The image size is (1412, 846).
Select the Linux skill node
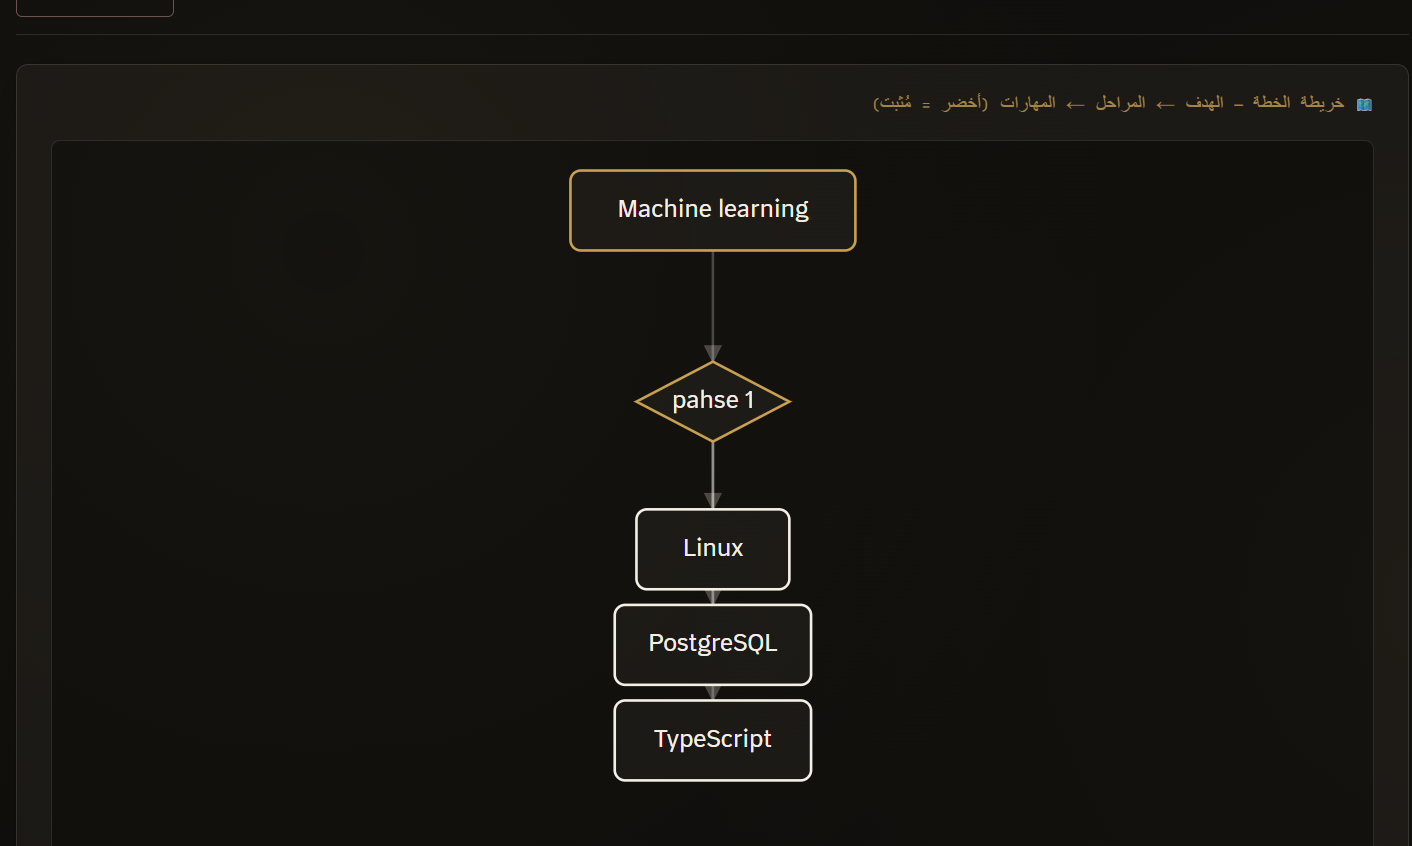(713, 549)
